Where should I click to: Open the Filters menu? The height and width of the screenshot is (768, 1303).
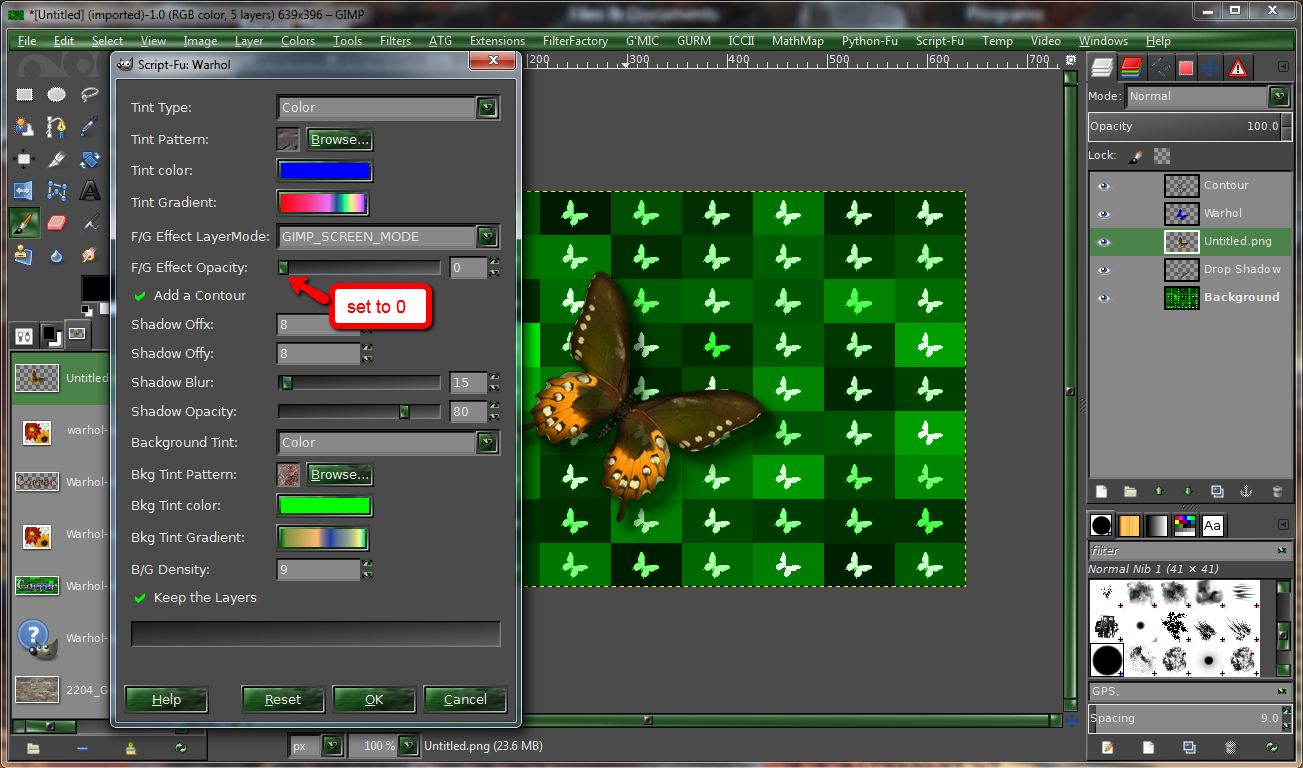pyautogui.click(x=395, y=41)
